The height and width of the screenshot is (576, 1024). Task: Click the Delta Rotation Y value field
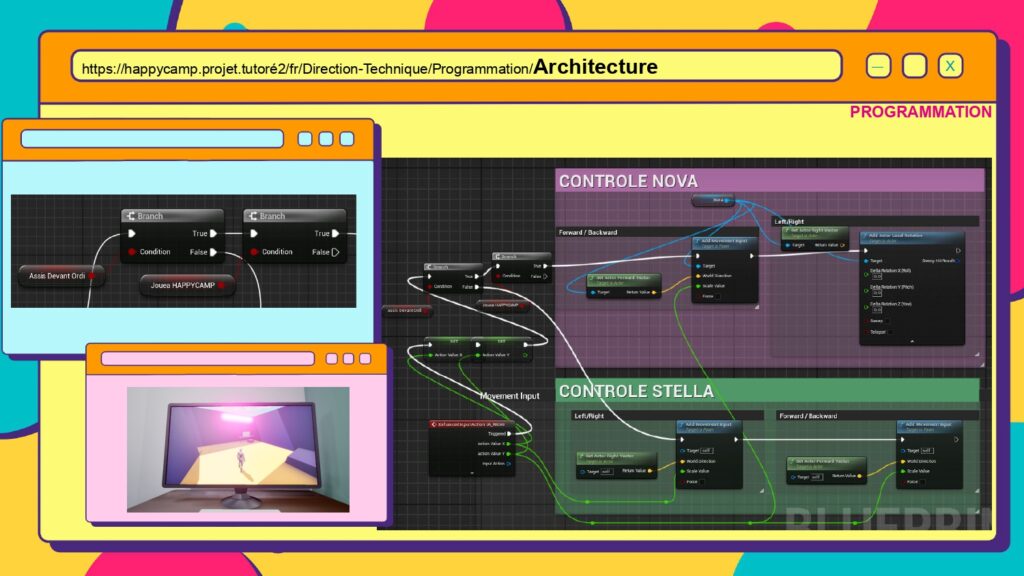pyautogui.click(x=878, y=293)
